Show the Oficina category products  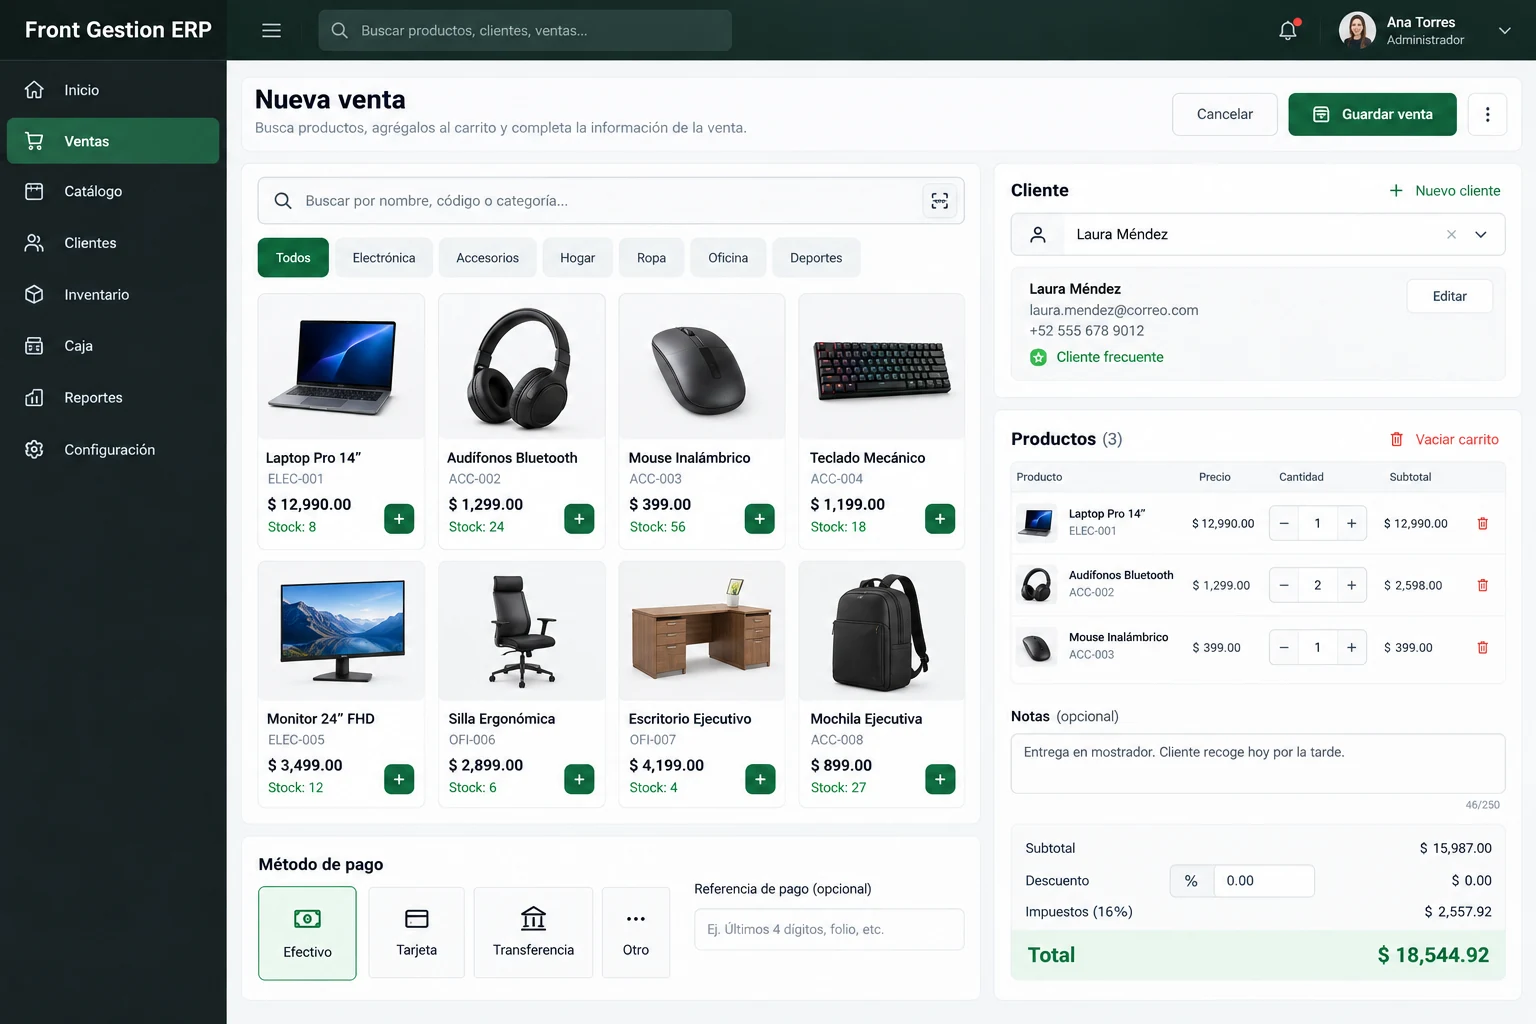click(728, 258)
